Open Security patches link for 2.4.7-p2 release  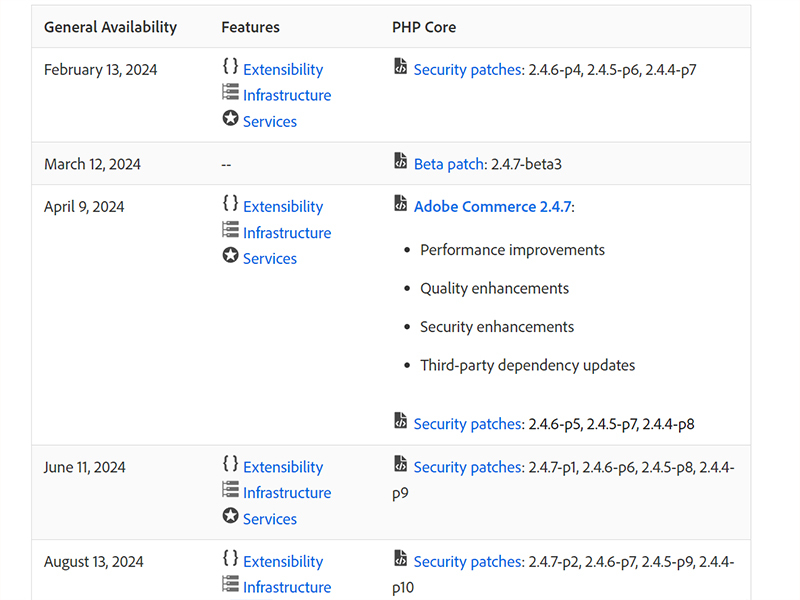pos(467,562)
